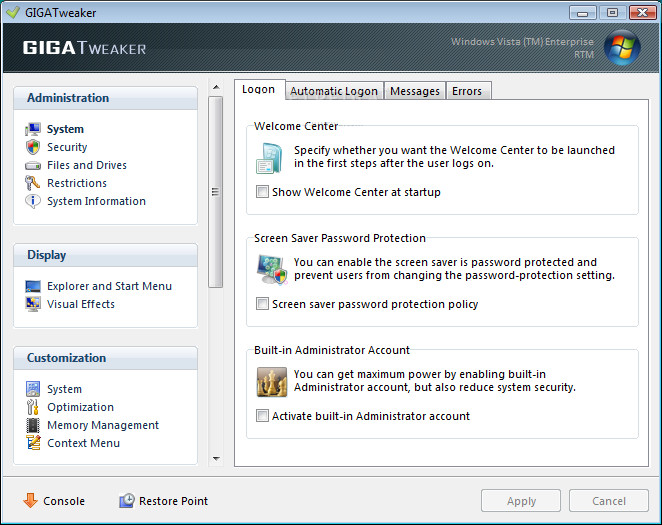
Task: Open Context Menu customization section
Action: point(83,443)
